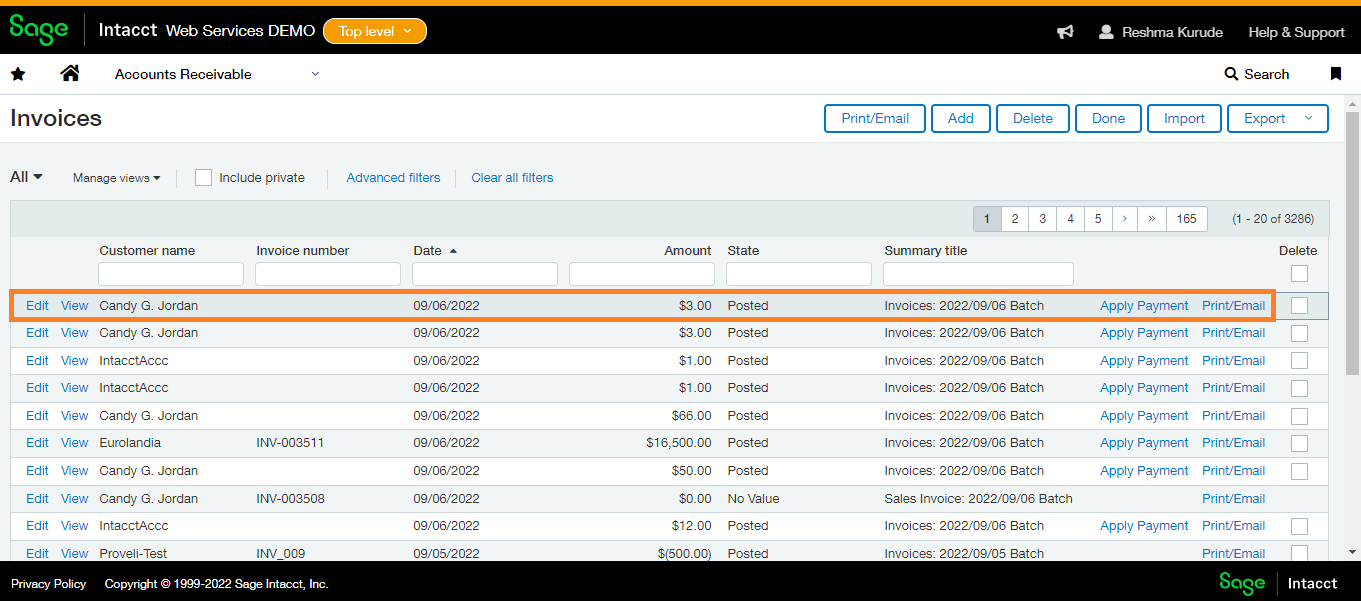Click the $16,500.00 amount cell
Screen dimensions: 1361x601
click(x=679, y=443)
